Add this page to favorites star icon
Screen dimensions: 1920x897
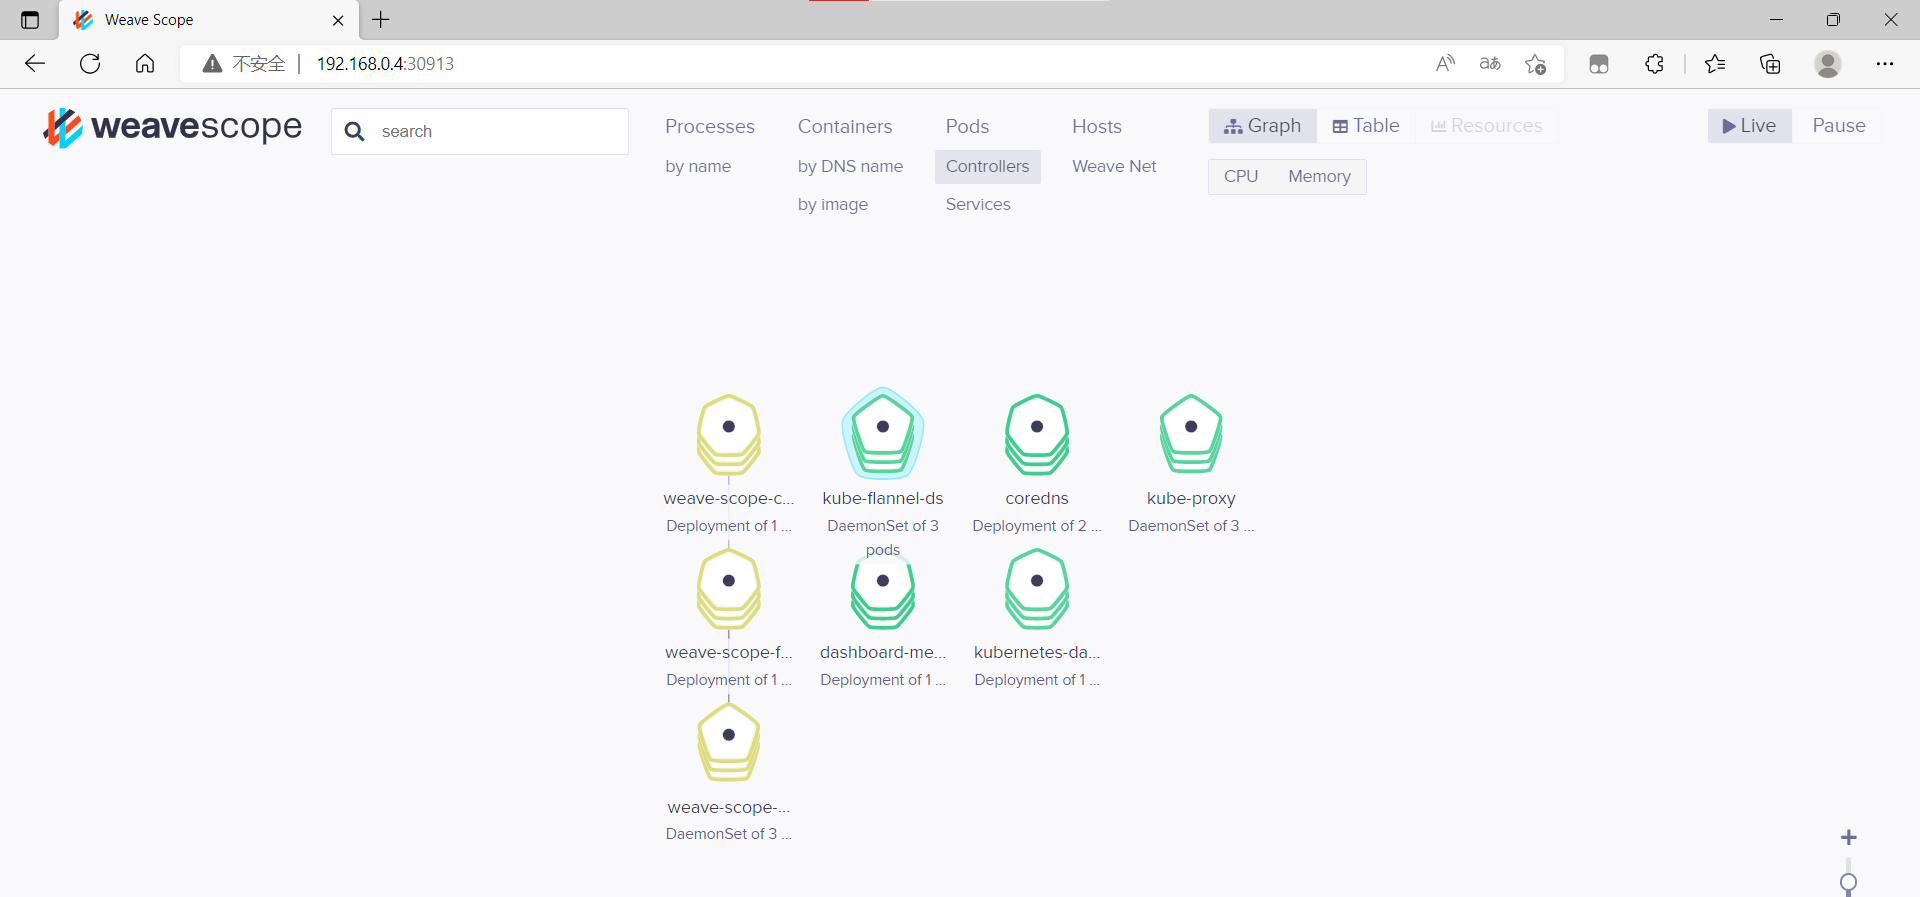(x=1536, y=64)
